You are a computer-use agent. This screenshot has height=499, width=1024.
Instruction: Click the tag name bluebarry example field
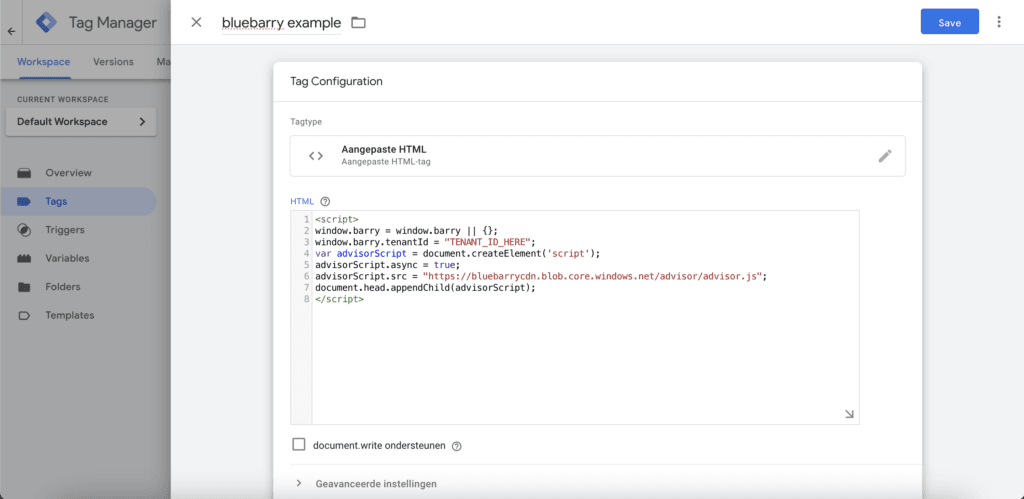click(281, 23)
